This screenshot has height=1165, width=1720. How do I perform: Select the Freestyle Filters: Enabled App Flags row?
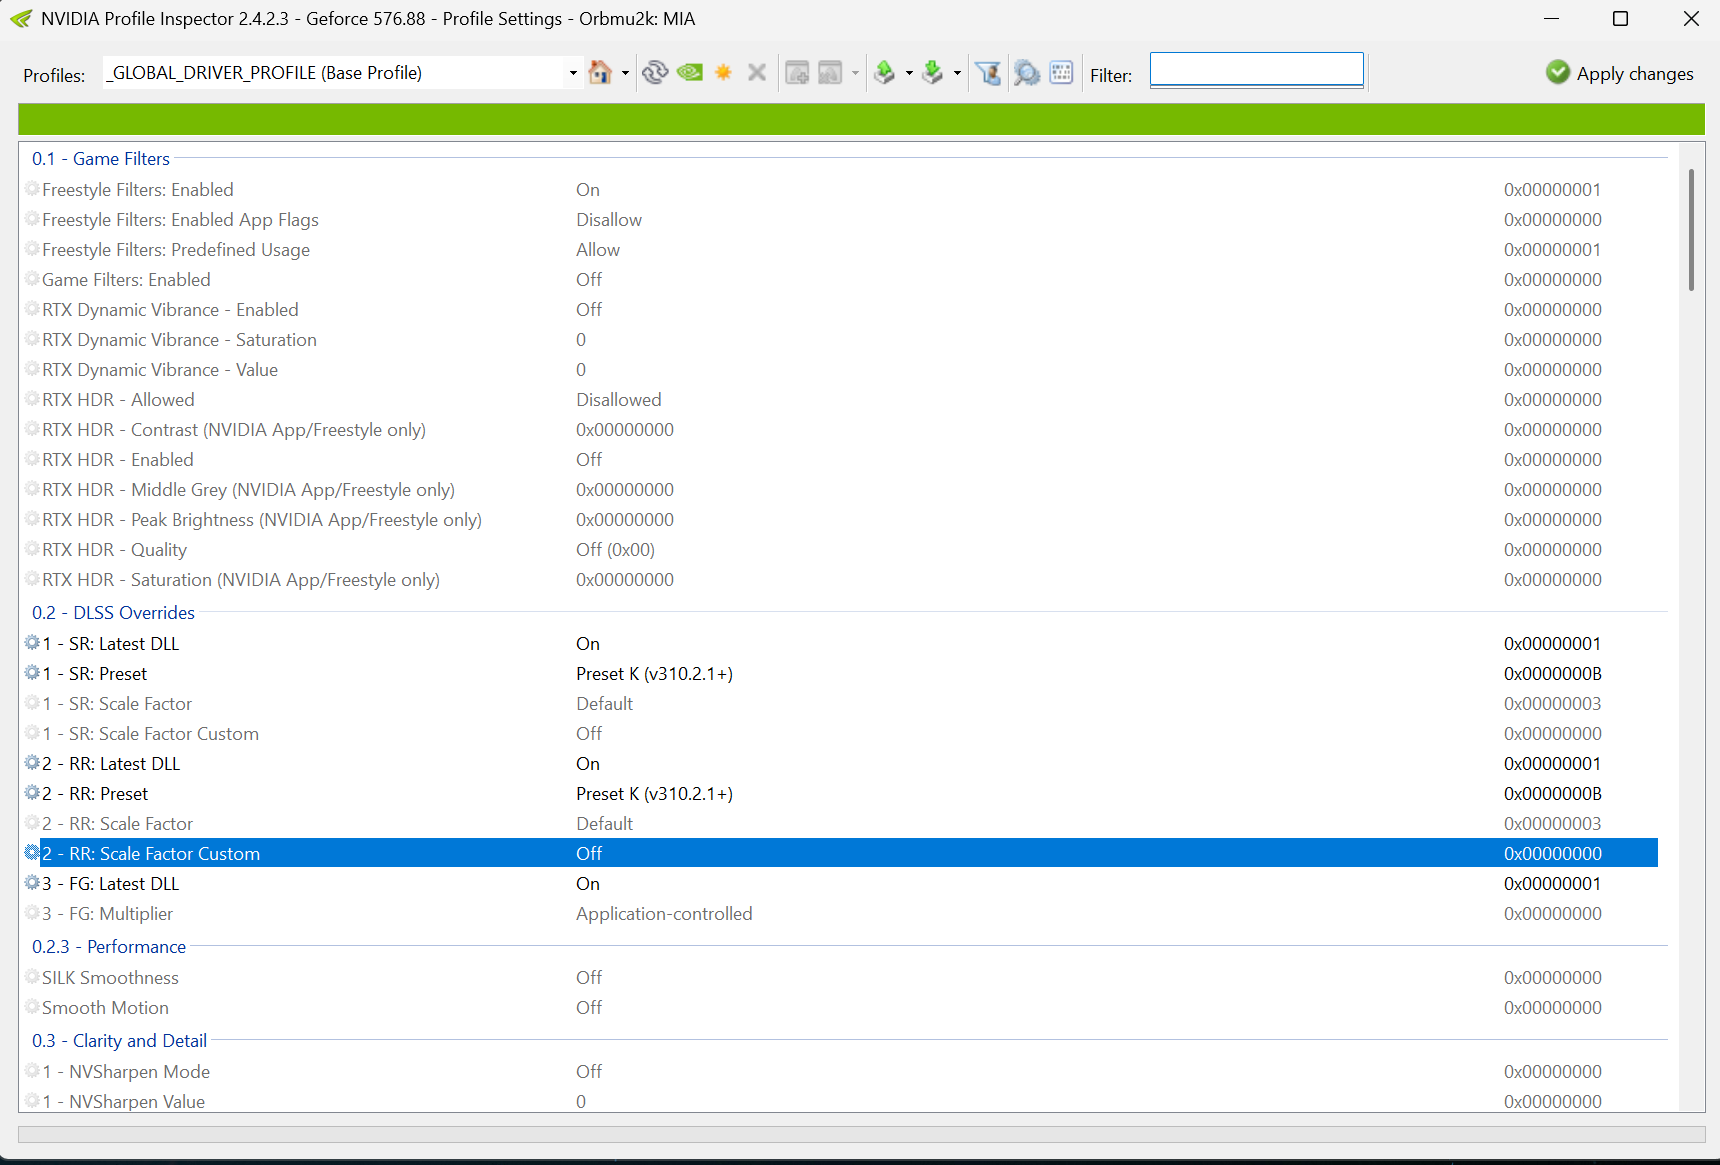click(840, 219)
